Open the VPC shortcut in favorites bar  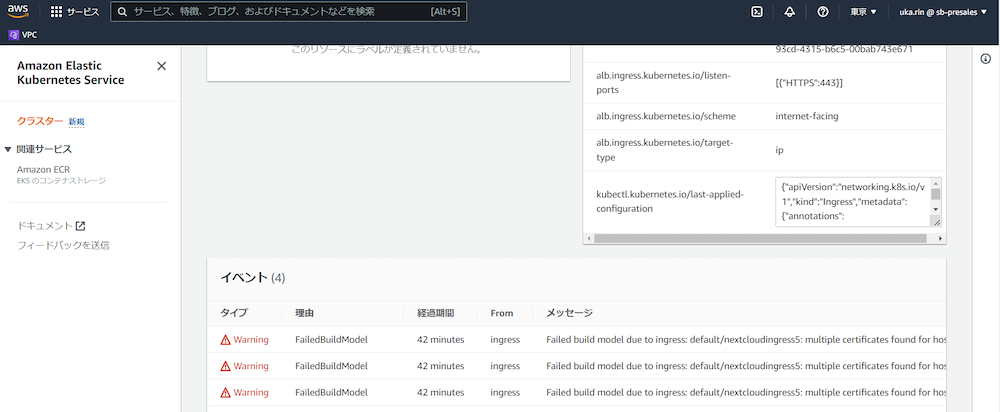coord(23,33)
